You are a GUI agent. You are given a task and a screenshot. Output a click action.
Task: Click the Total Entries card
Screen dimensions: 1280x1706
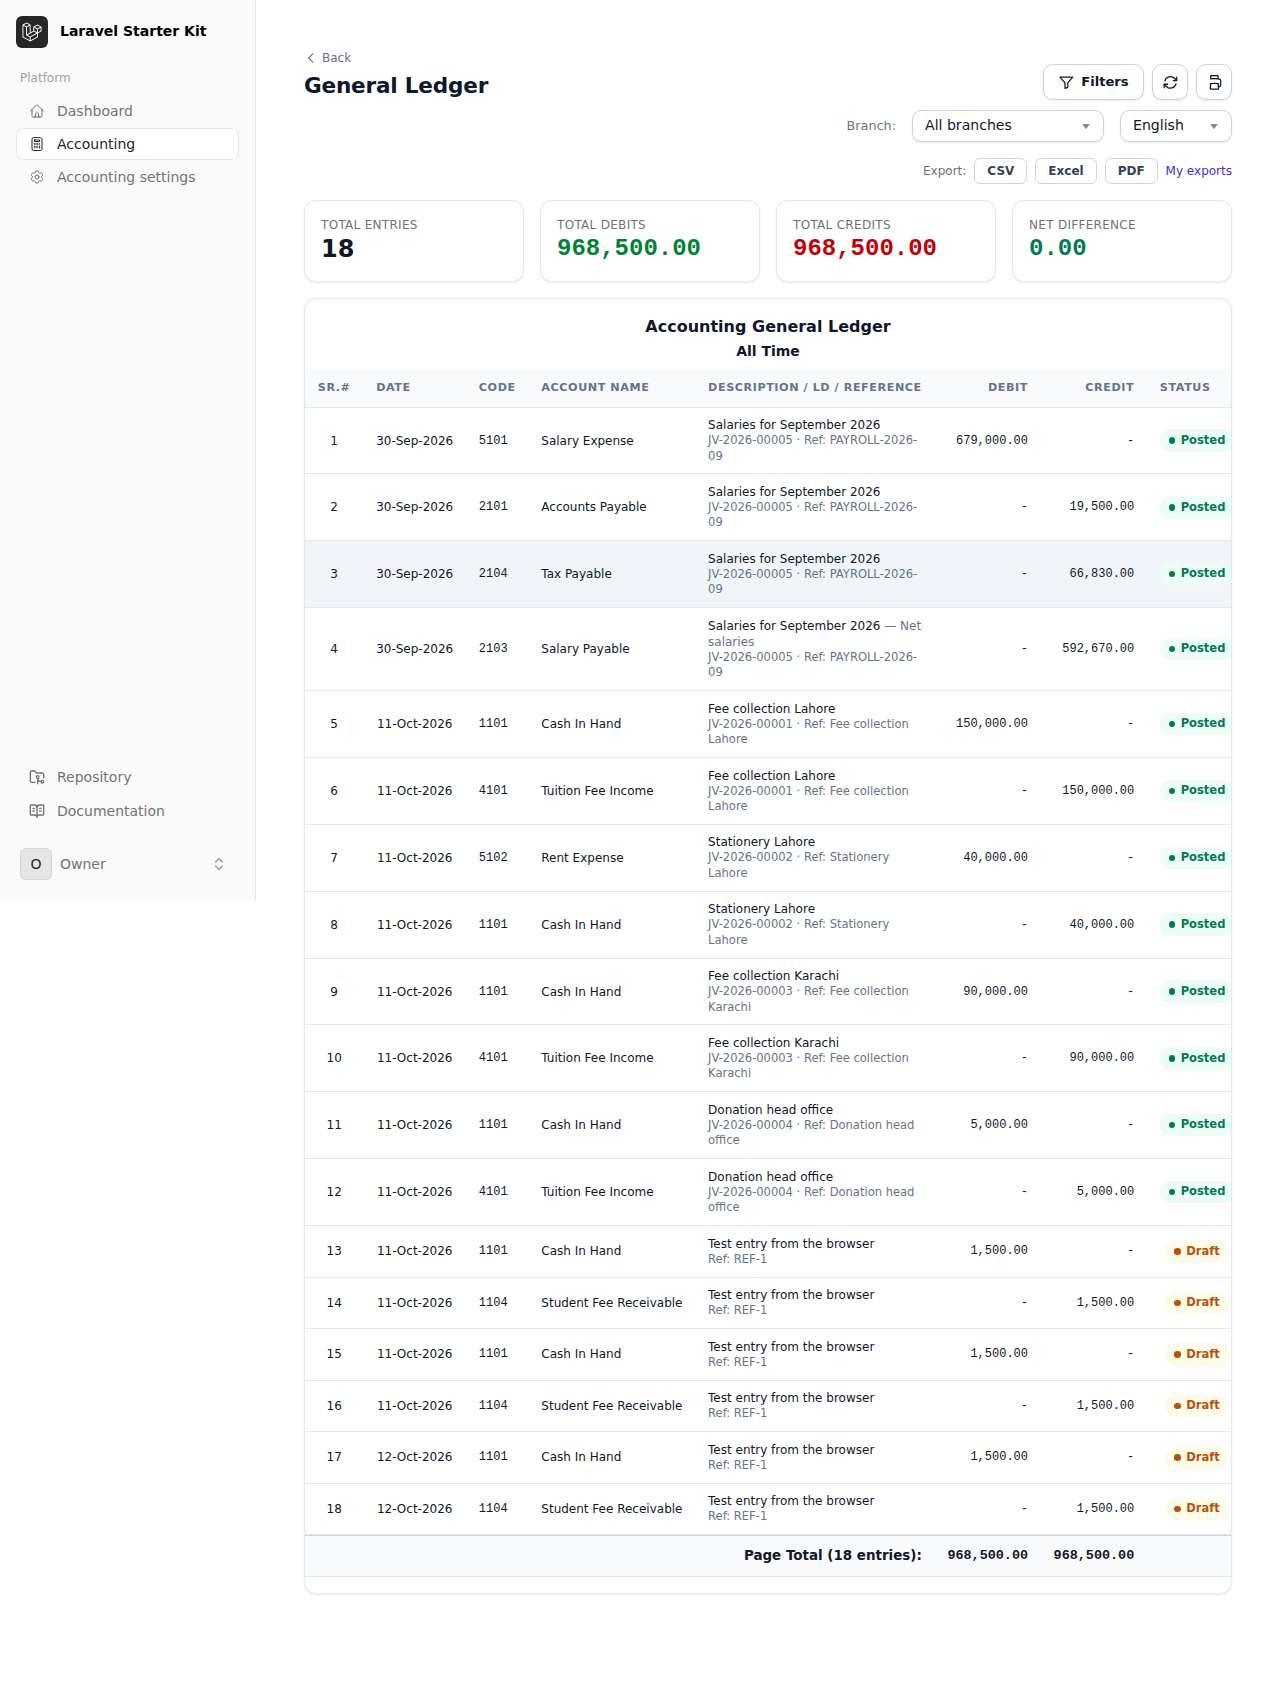[x=414, y=241]
